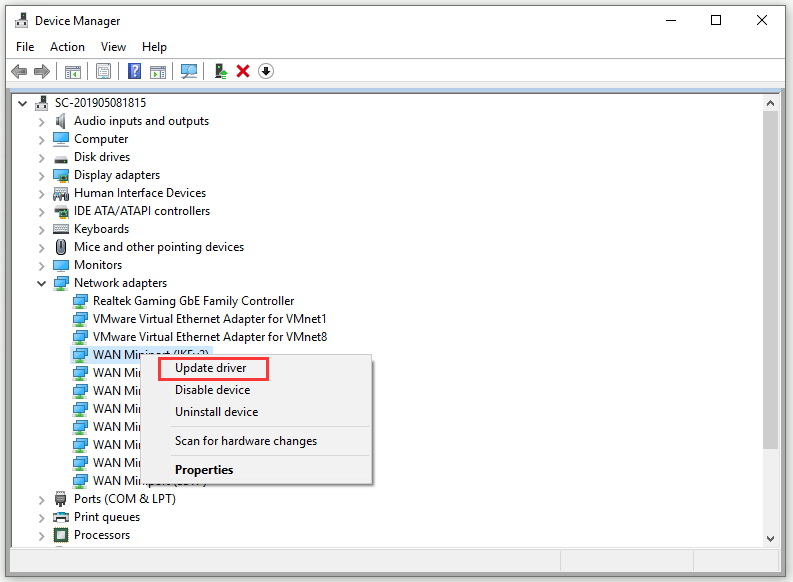
Task: Click the red X Uninstall device icon
Action: click(x=243, y=71)
